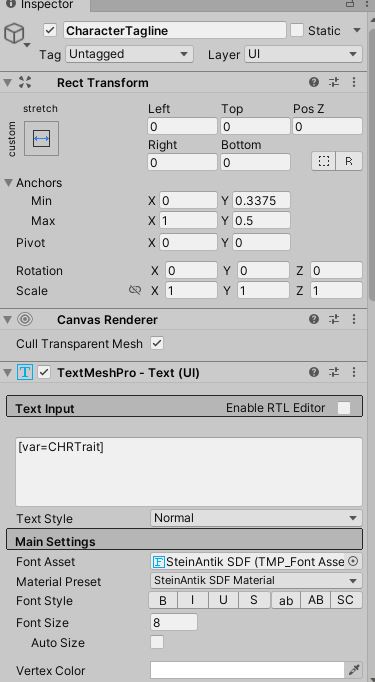
Task: Click the scale constrain proportions link icon
Action: 135,290
